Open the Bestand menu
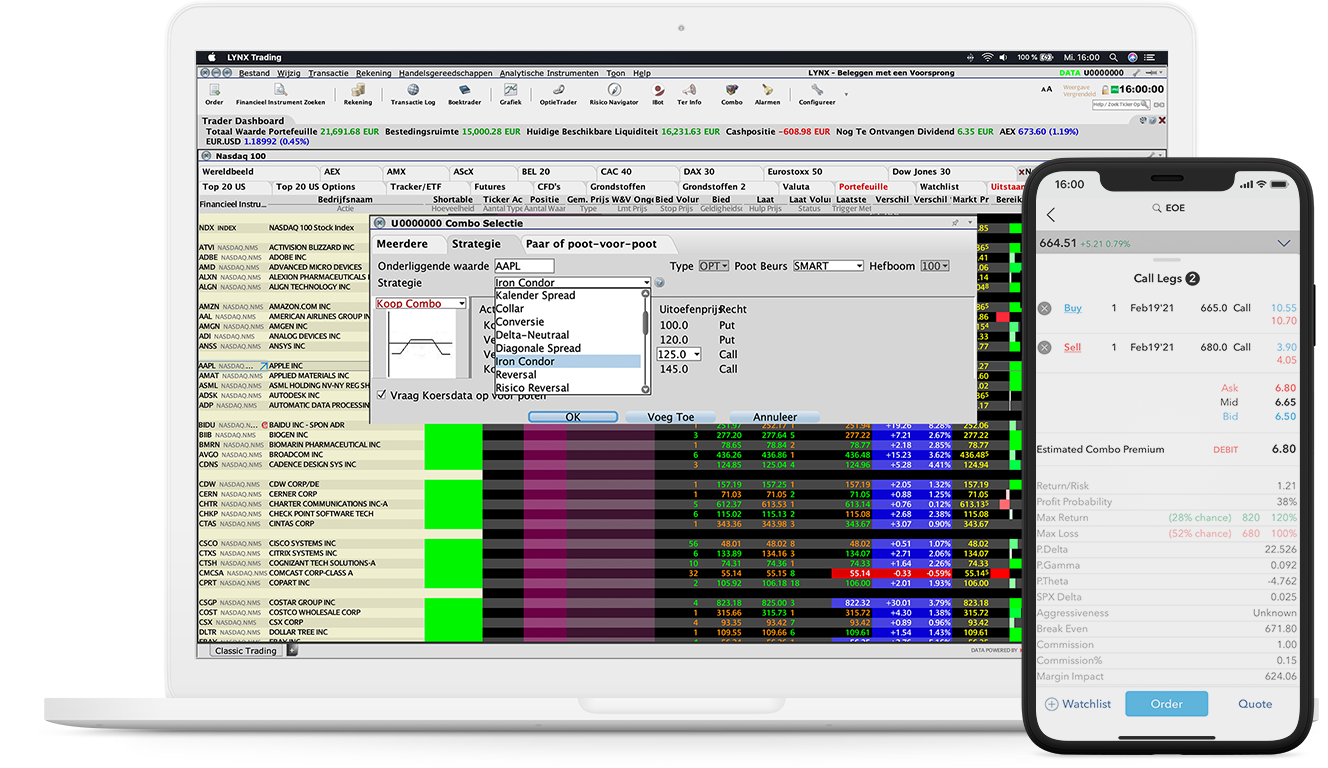Image resolution: width=1328 pixels, height=768 pixels. (254, 73)
